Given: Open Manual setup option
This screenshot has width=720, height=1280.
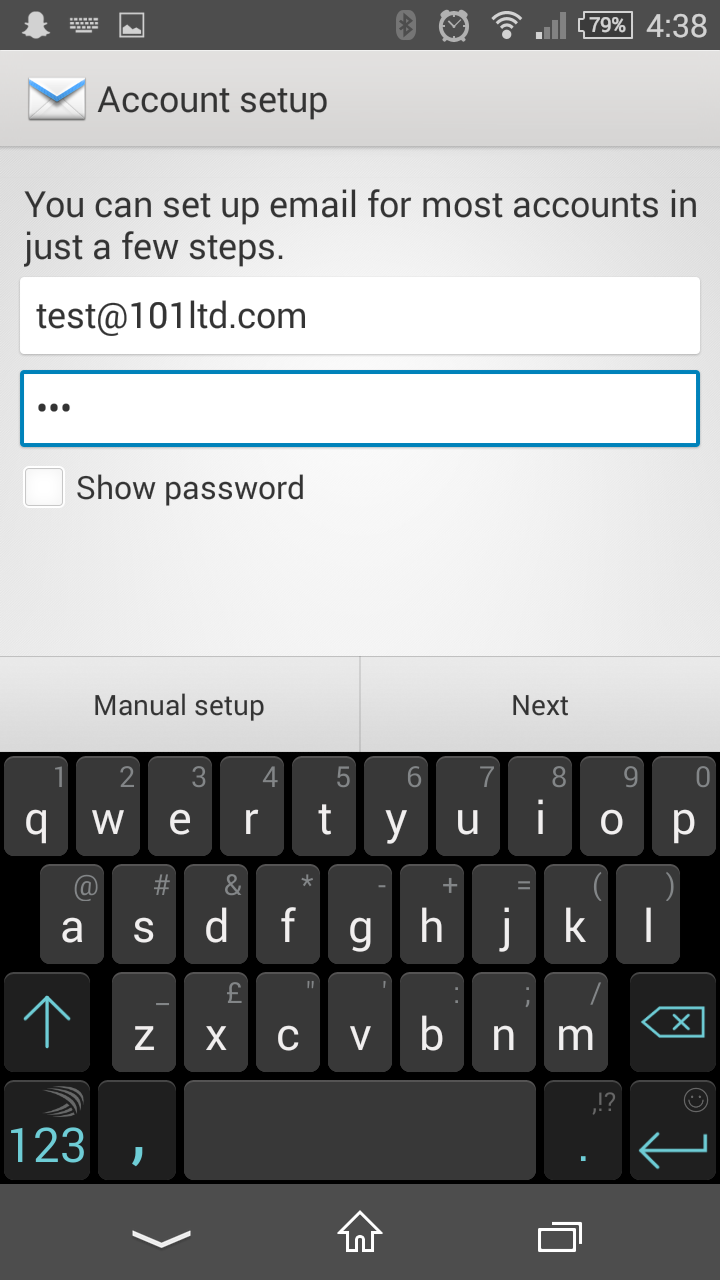Looking at the screenshot, I should (x=179, y=705).
